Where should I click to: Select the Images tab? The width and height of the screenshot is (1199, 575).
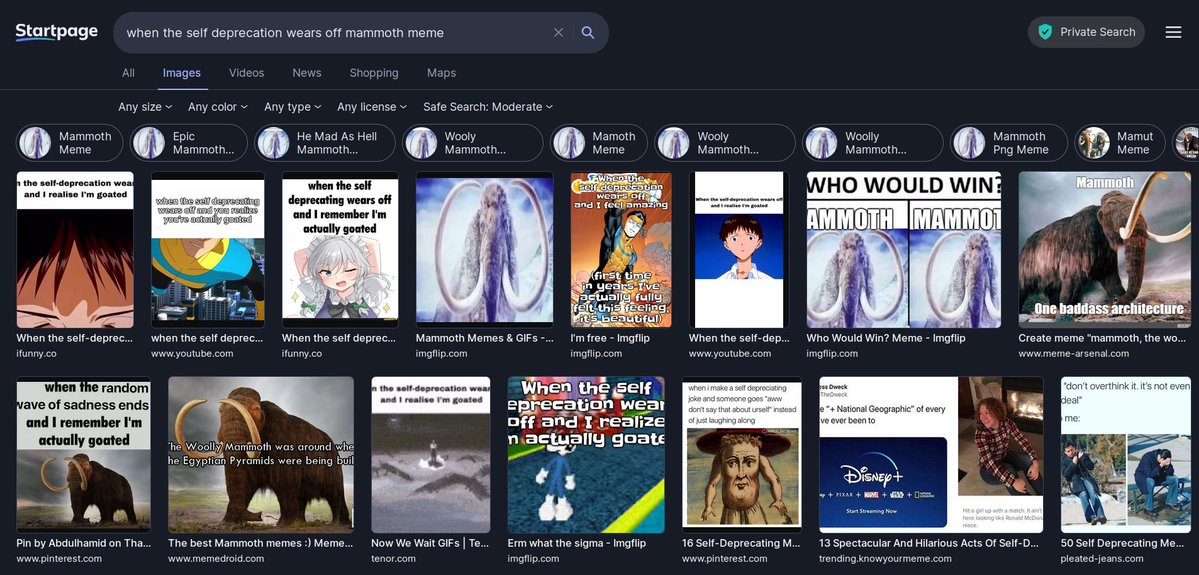tap(181, 73)
